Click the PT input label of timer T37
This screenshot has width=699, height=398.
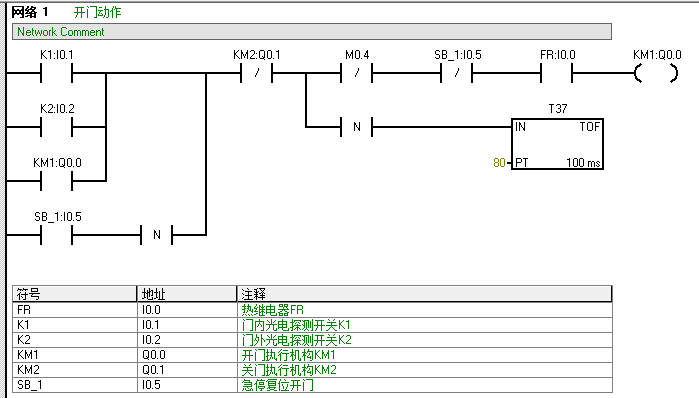click(x=522, y=163)
